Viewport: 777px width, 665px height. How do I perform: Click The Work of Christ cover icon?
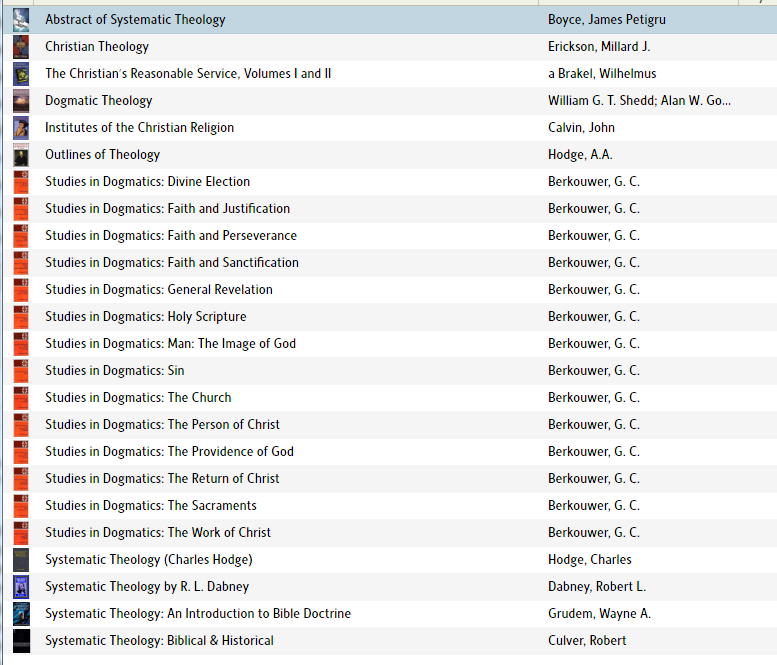pyautogui.click(x=21, y=533)
